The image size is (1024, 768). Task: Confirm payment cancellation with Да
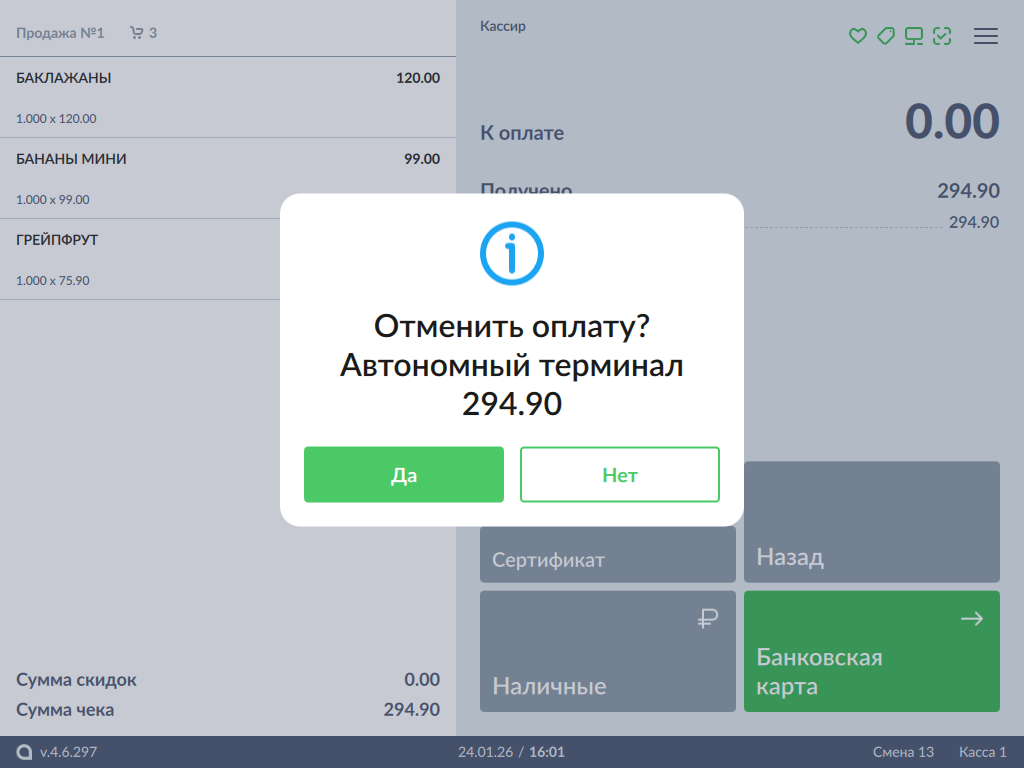[x=403, y=475]
